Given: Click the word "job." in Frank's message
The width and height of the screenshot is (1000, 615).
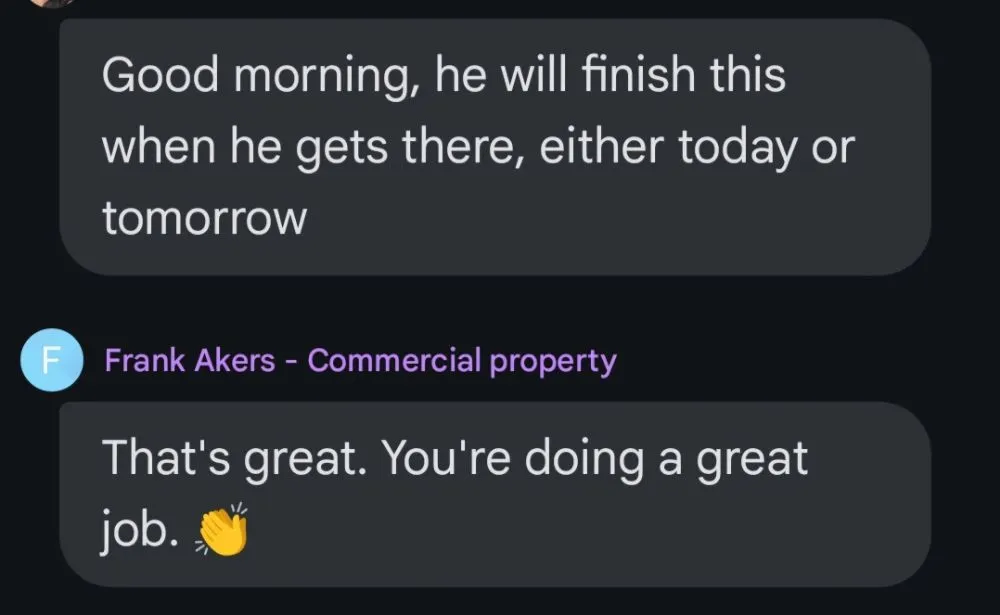Looking at the screenshot, I should tap(138, 533).
